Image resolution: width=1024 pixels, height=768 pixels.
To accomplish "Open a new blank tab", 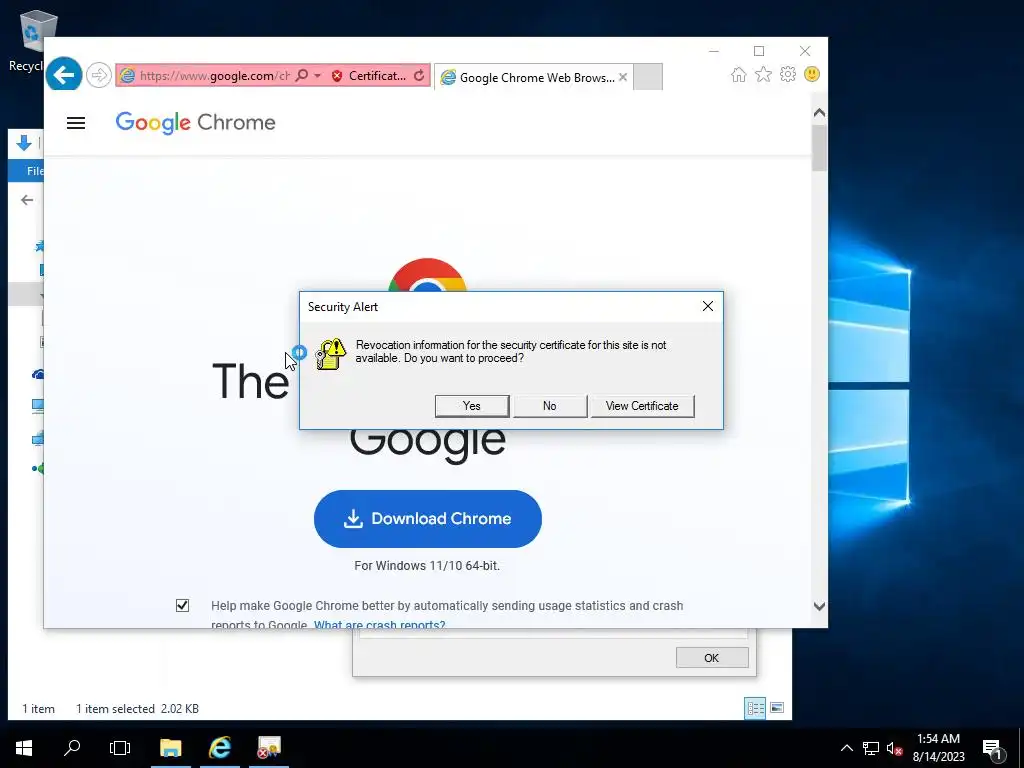I will pyautogui.click(x=648, y=77).
